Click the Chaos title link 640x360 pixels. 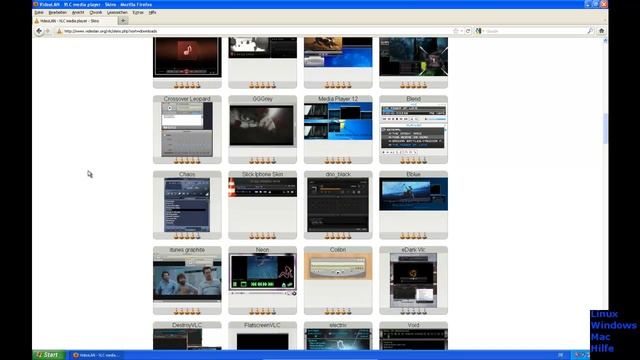[x=187, y=174]
